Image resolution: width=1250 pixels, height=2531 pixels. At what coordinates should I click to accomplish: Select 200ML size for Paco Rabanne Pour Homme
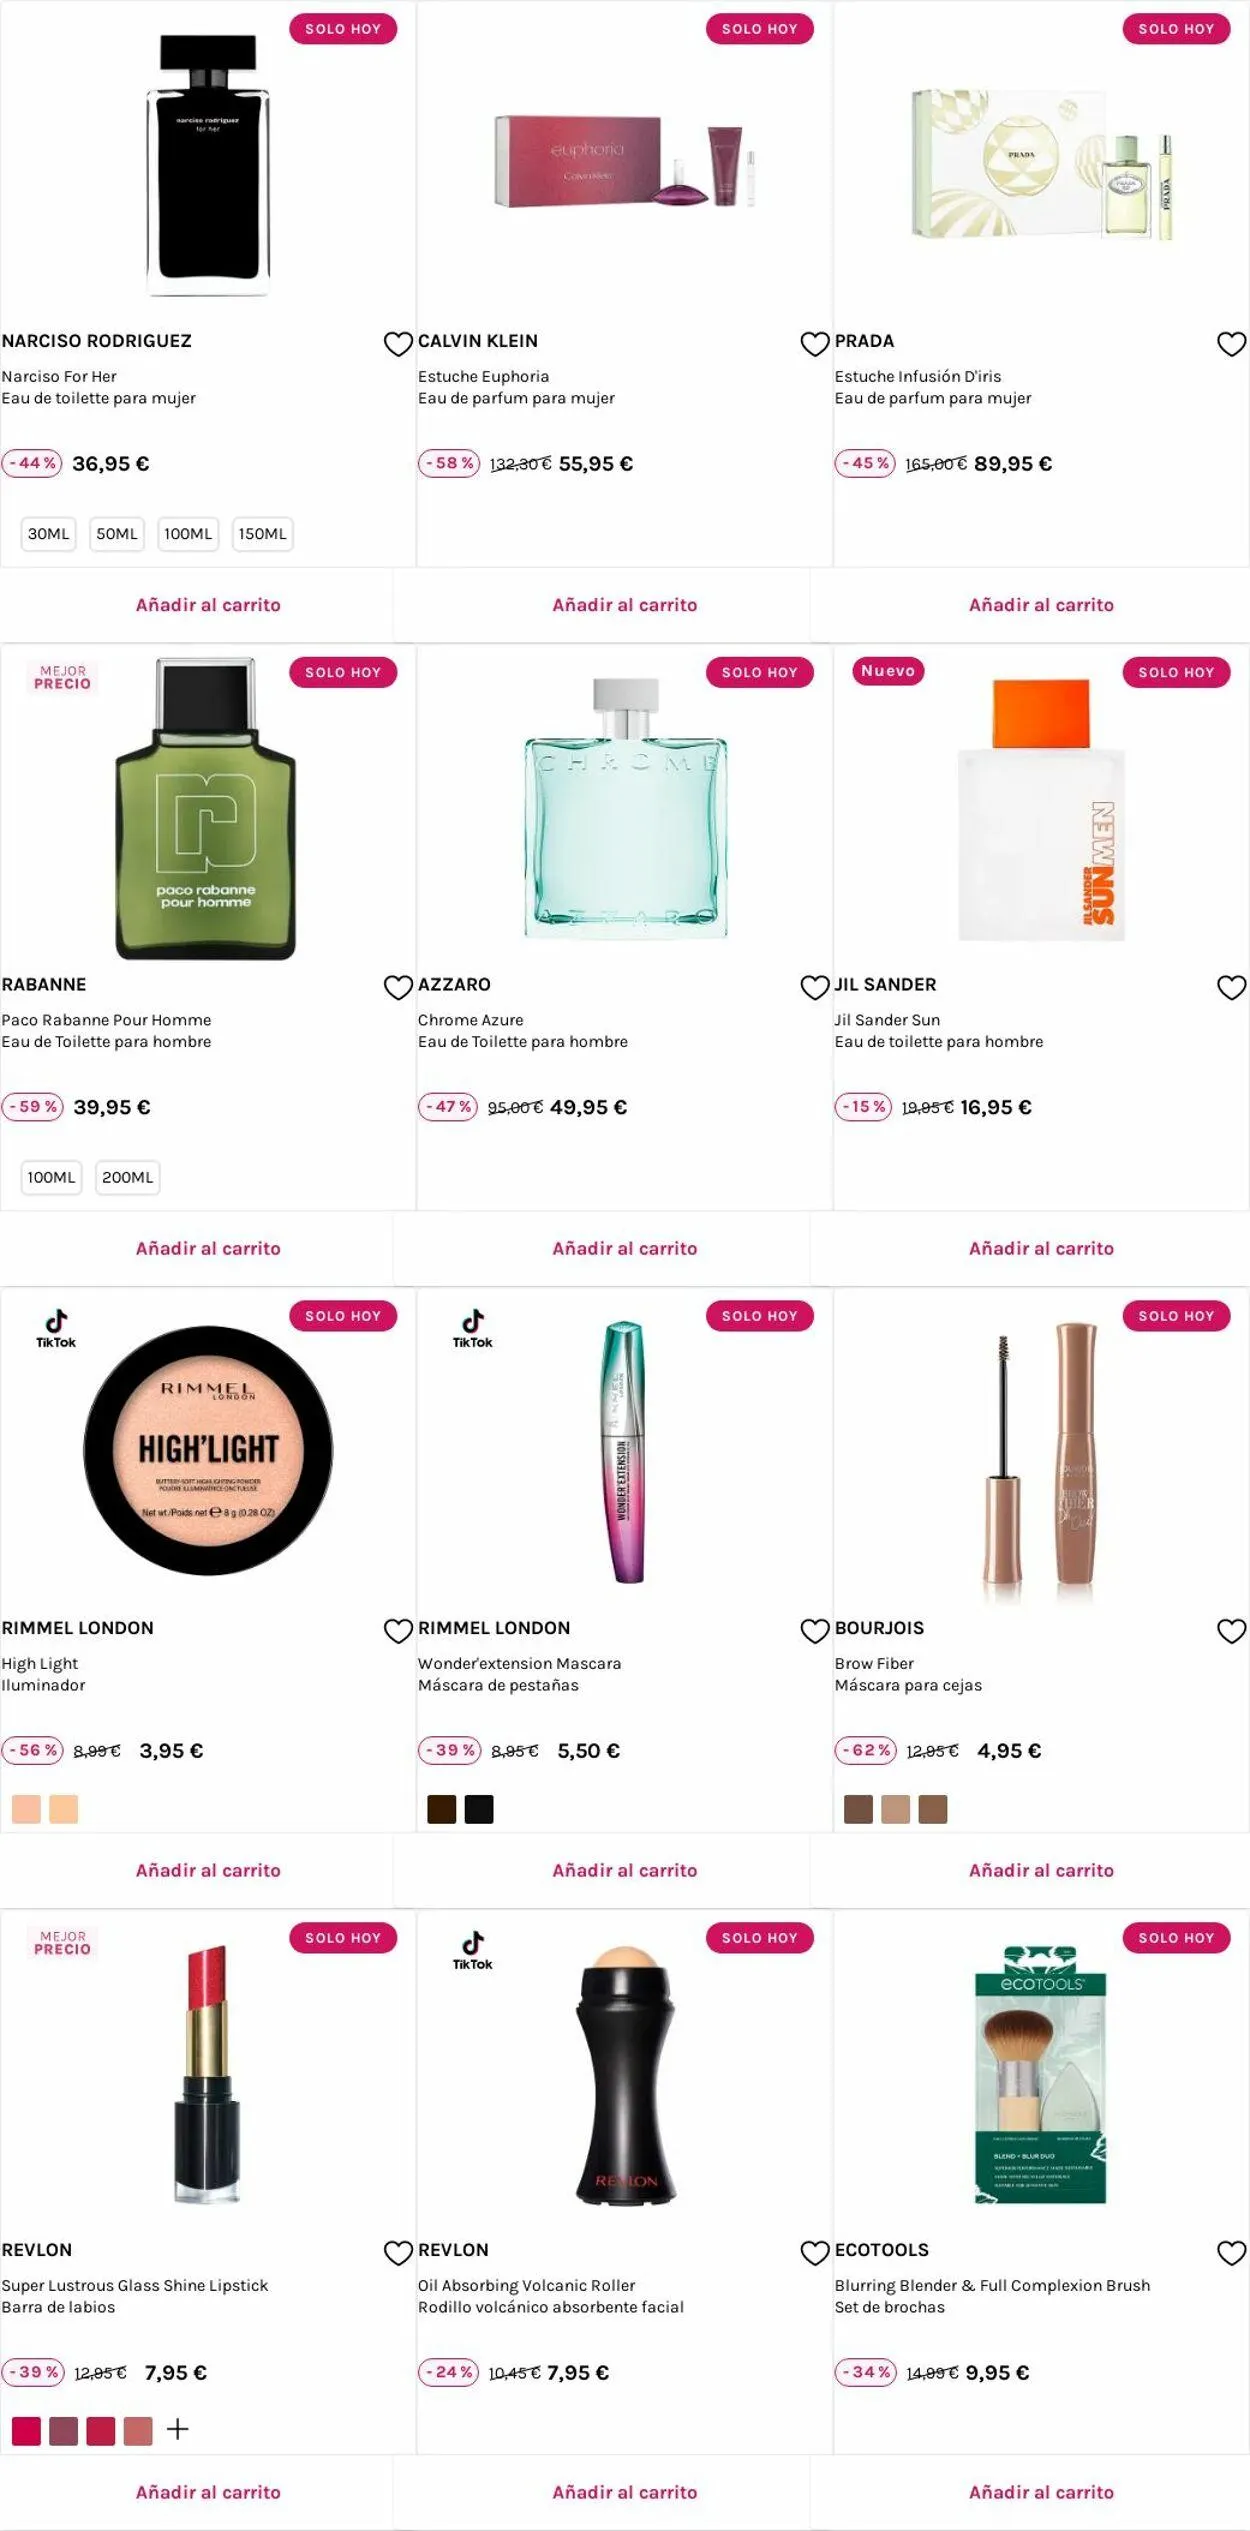click(x=128, y=1177)
